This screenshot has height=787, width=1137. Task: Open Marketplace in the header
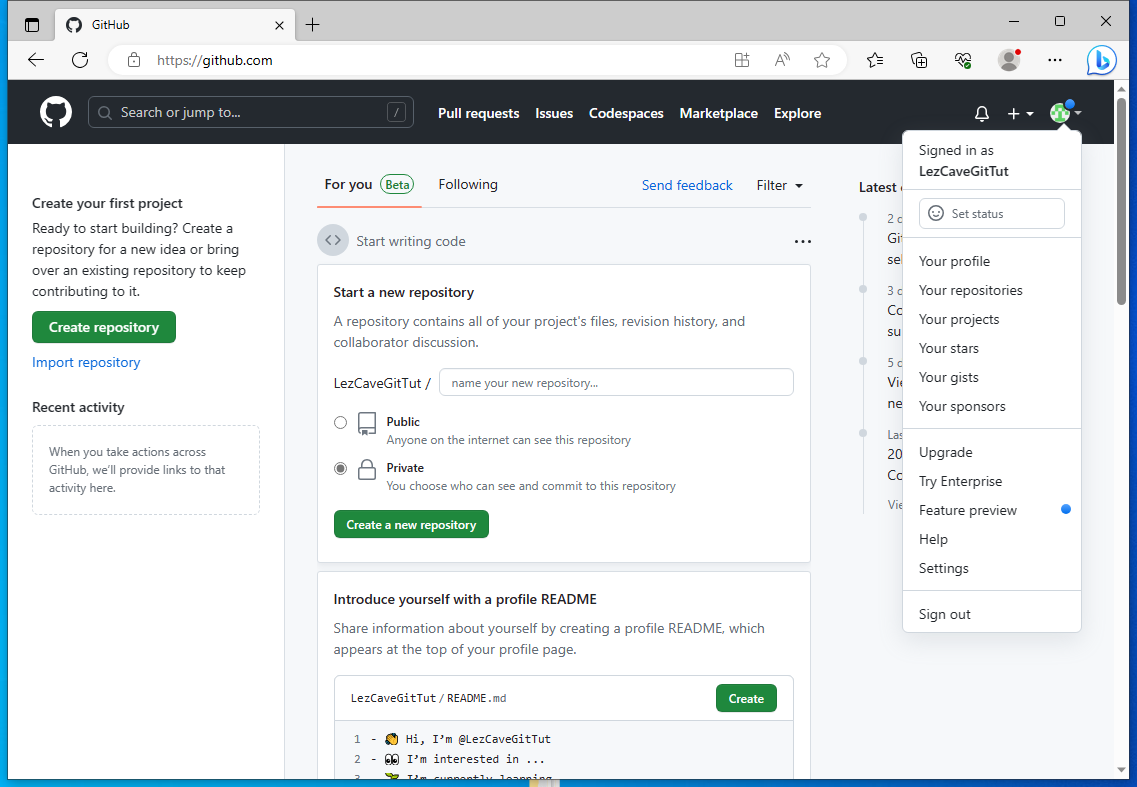click(719, 113)
